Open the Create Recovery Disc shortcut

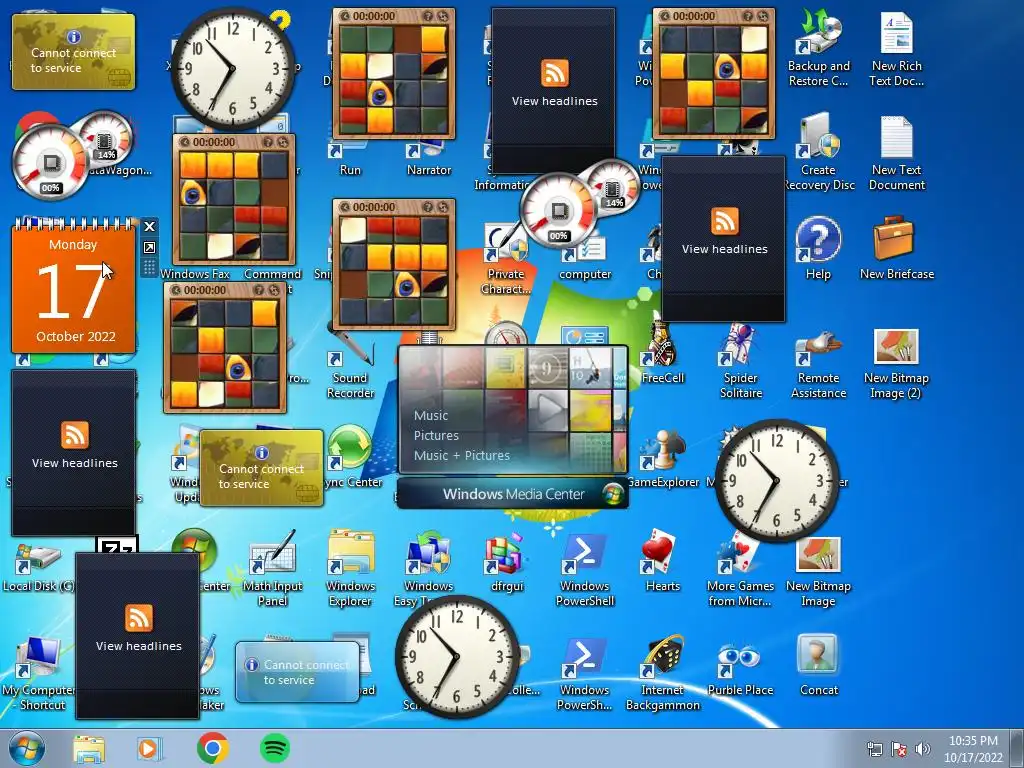coord(818,153)
